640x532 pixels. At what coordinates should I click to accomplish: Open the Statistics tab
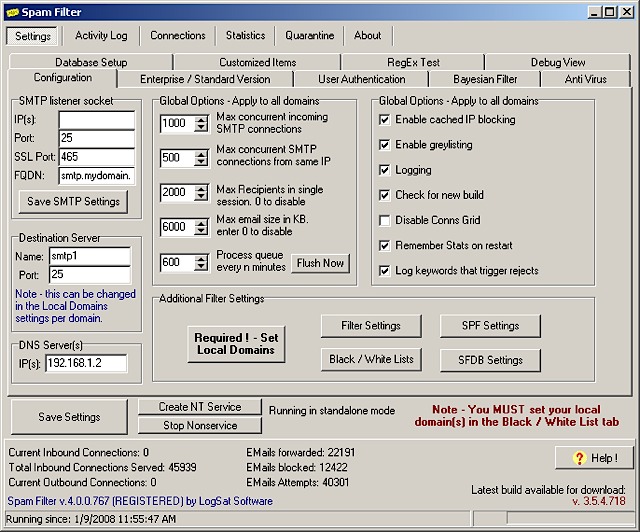tap(246, 36)
